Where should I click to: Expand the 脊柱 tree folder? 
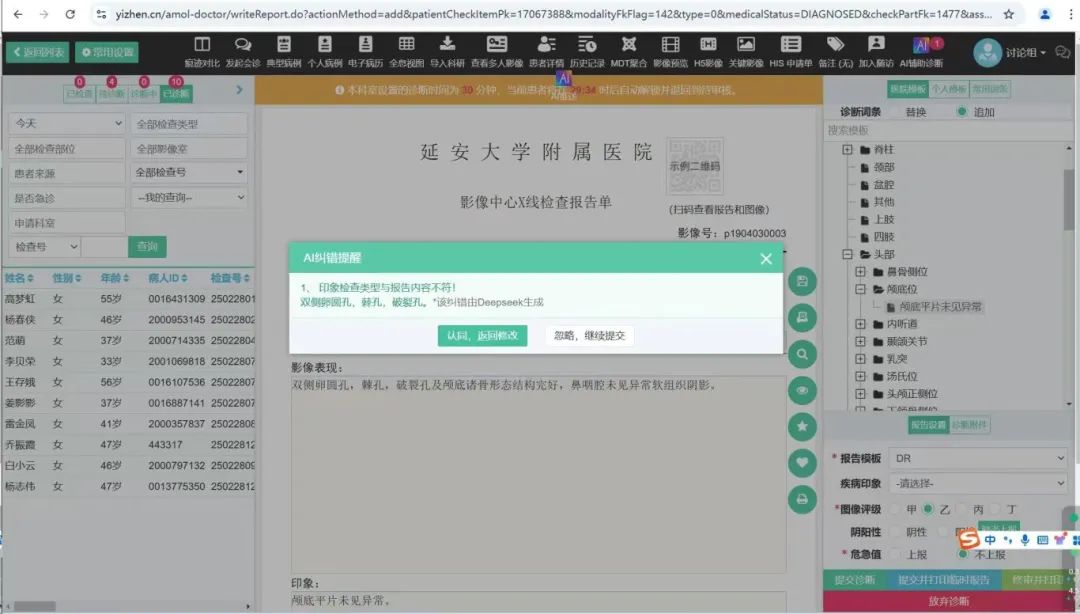847,150
